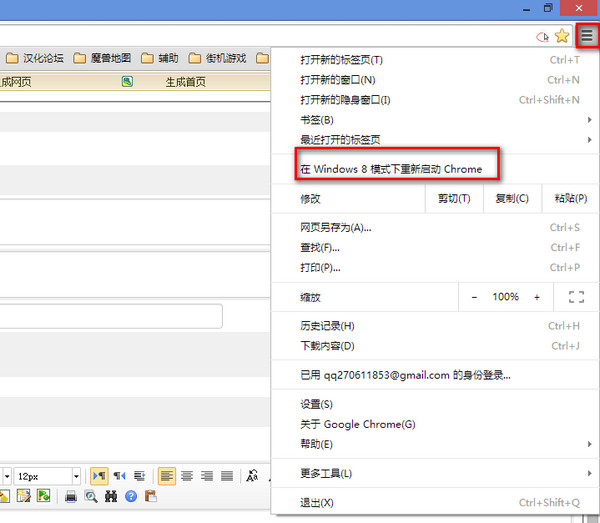600x523 pixels.
Task: Bookmark this page with the star icon
Action: pos(562,36)
